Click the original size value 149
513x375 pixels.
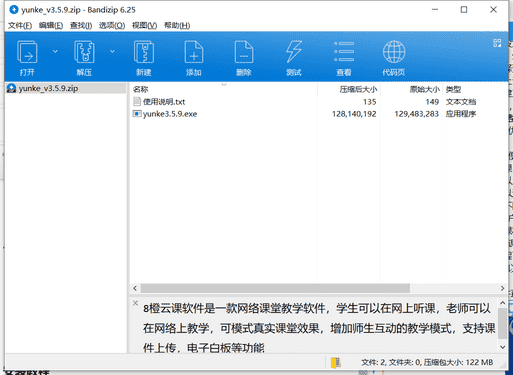coord(432,102)
